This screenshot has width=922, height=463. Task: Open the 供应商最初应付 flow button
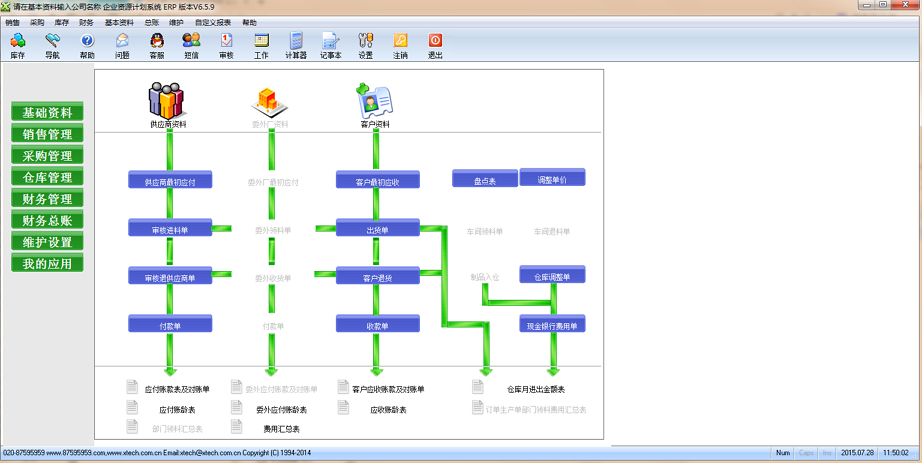coord(170,180)
